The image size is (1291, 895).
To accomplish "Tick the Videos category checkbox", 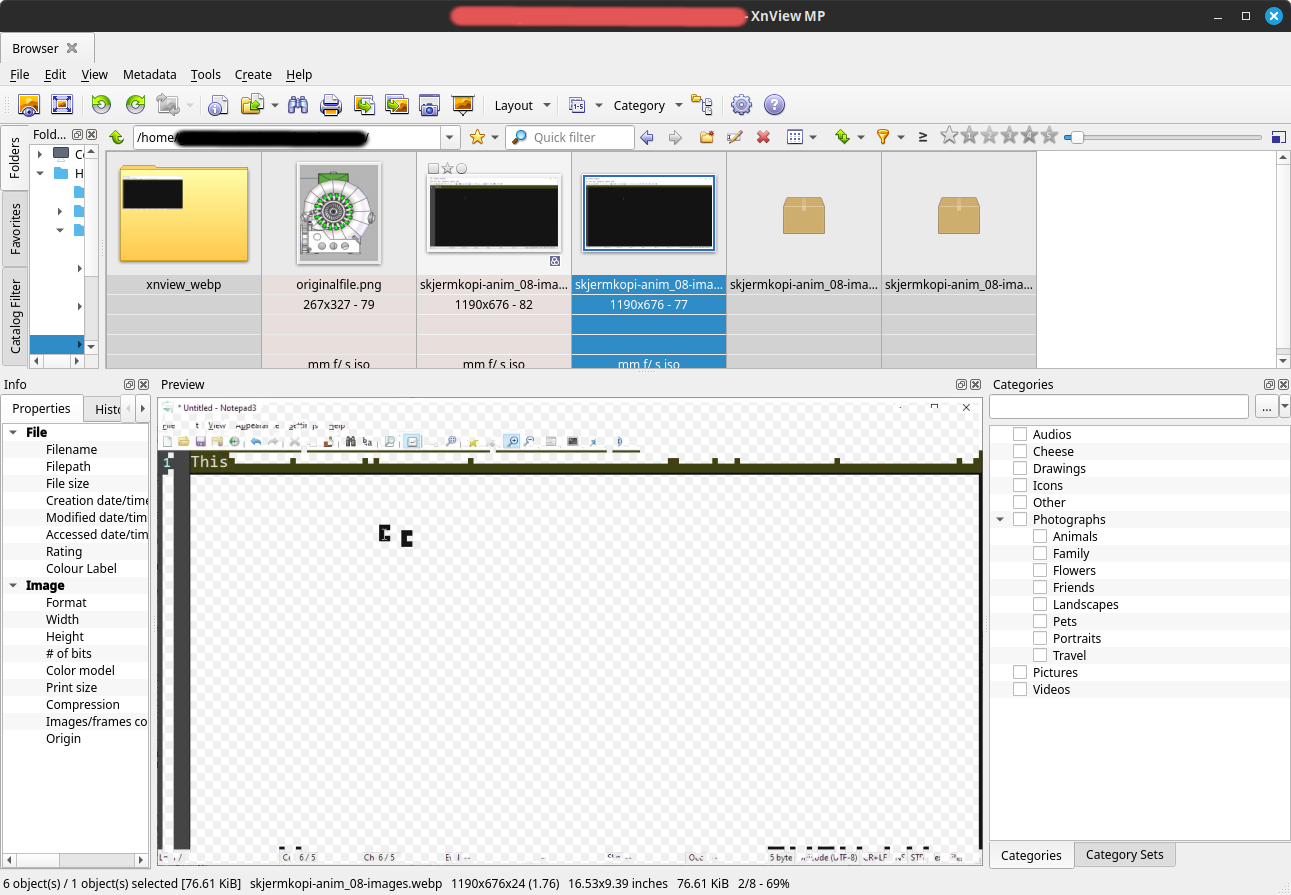I will (x=1020, y=689).
